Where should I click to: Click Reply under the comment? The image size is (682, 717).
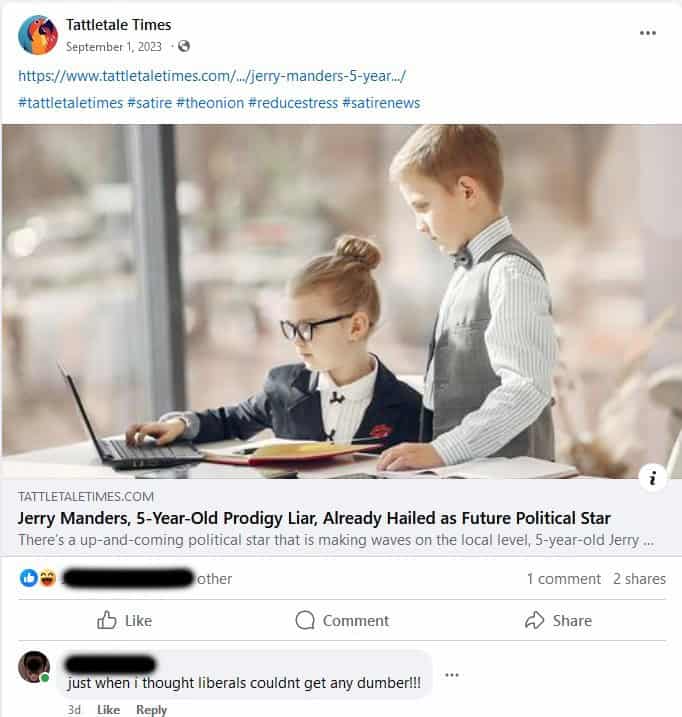(x=151, y=709)
